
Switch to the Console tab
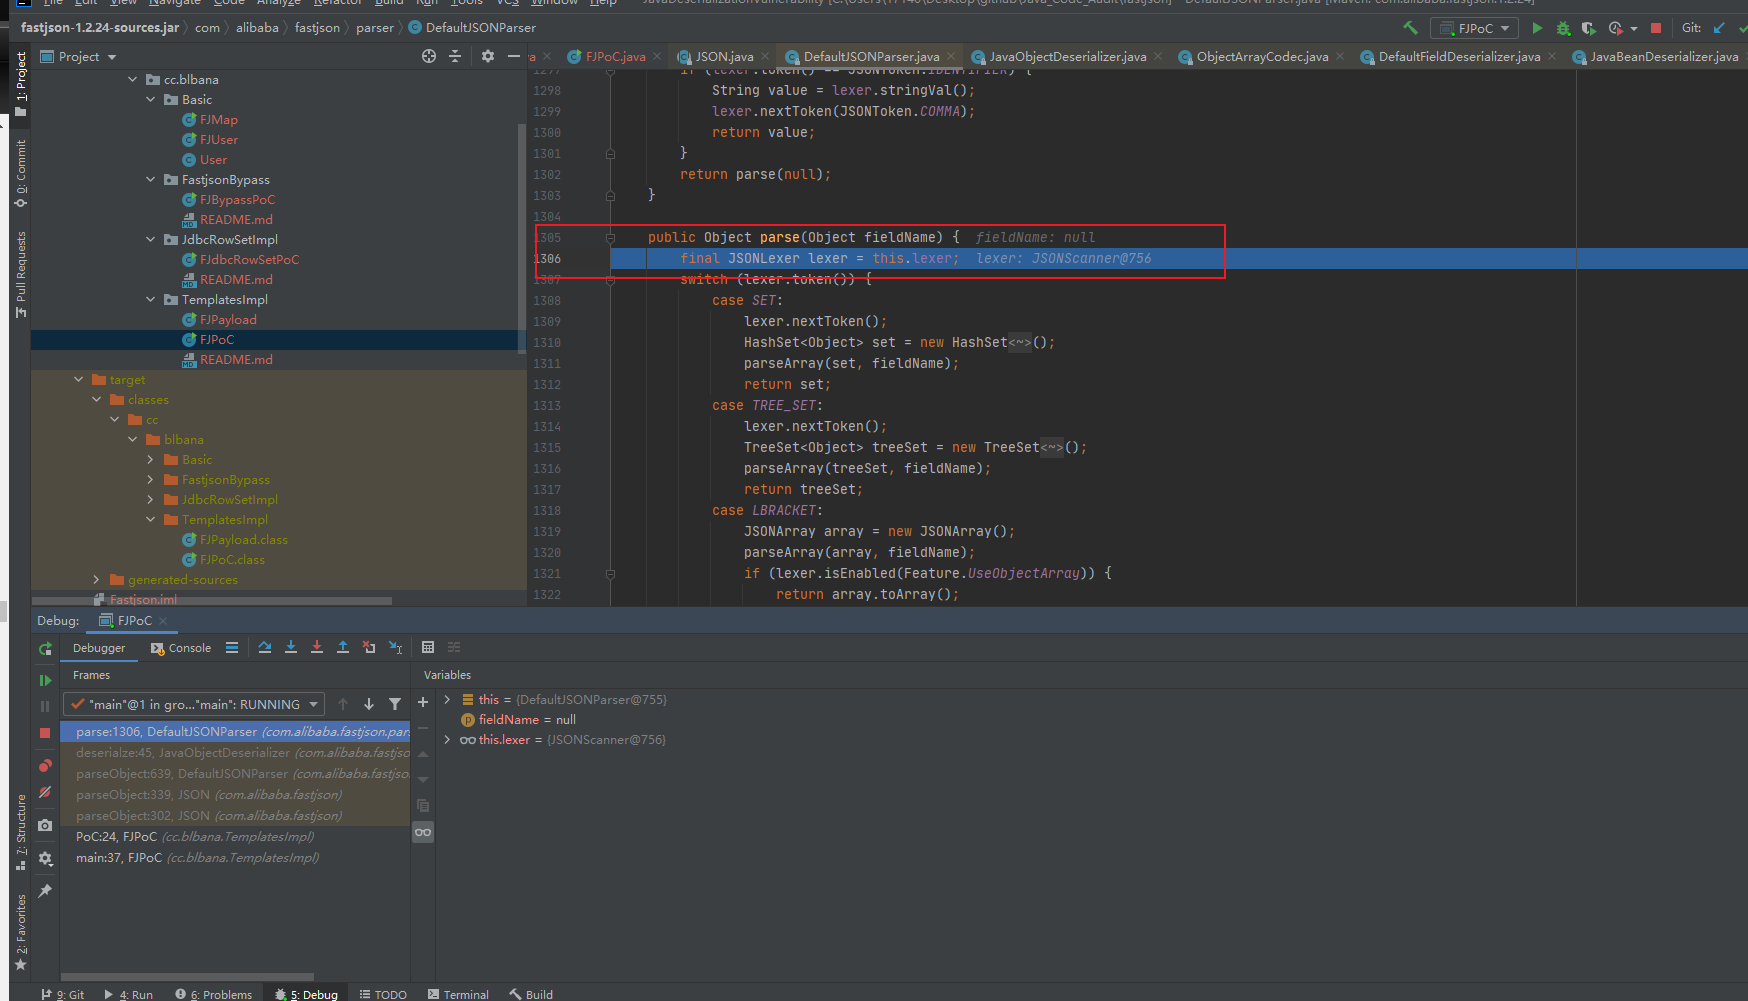(181, 648)
